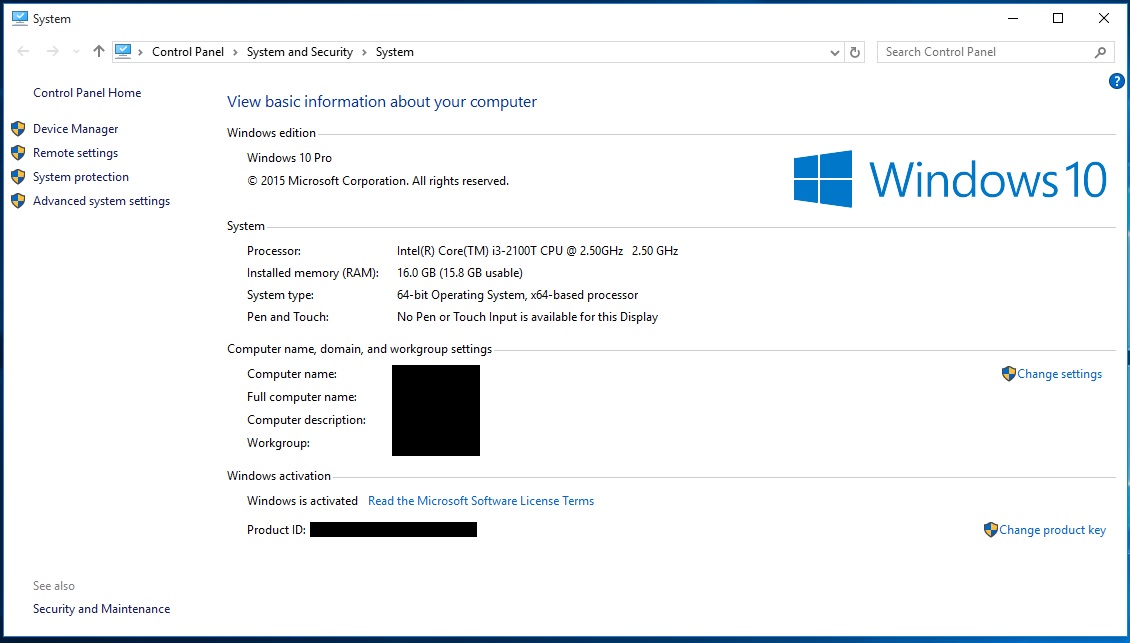Viewport: 1130px width, 643px height.
Task: Read the Microsoft Software License Terms
Action: coord(481,501)
